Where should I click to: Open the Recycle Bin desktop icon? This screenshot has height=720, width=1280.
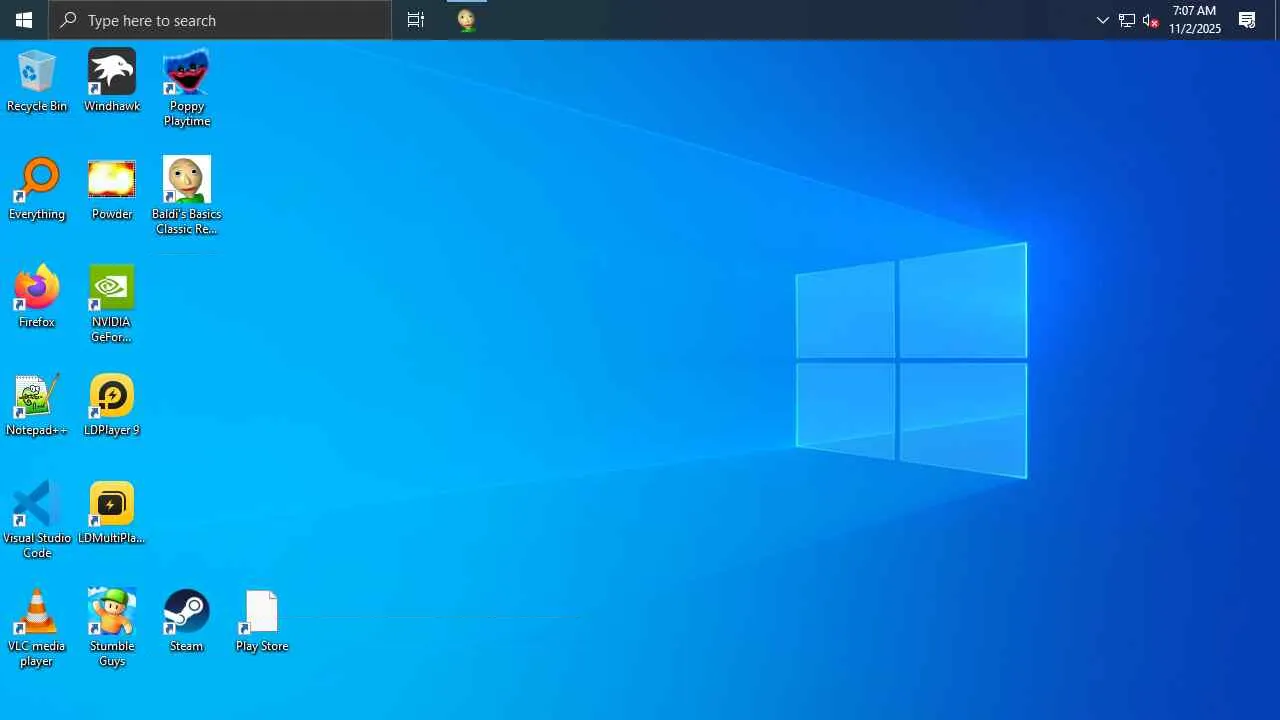click(37, 80)
